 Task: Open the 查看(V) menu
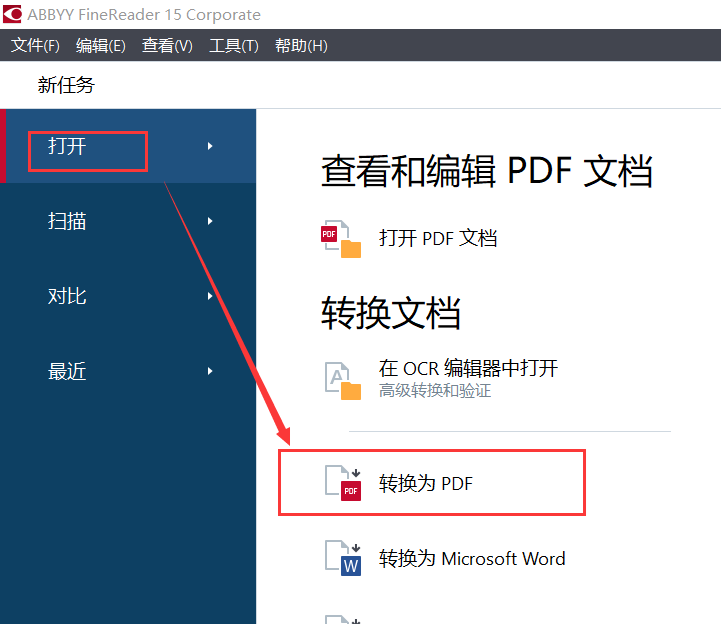coord(167,46)
